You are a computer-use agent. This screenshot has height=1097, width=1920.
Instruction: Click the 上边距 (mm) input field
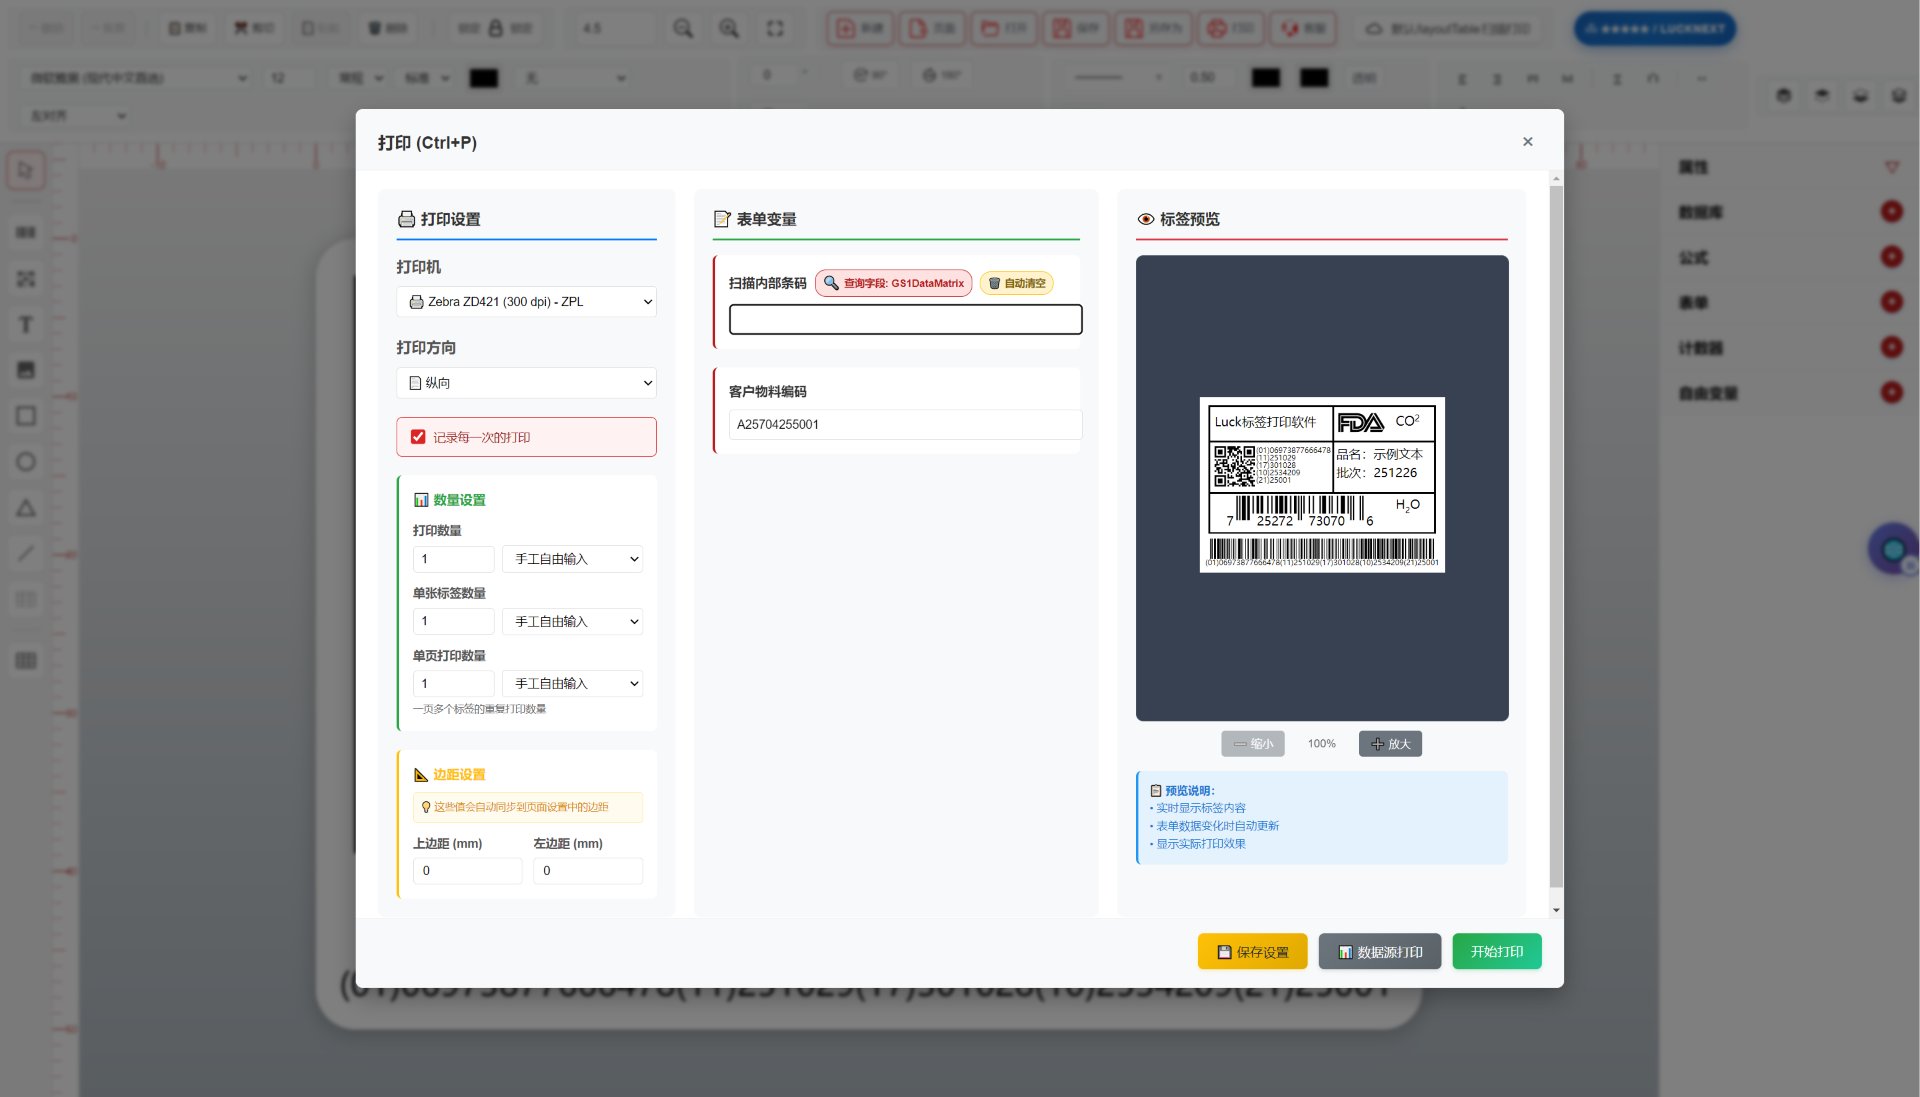(467, 871)
